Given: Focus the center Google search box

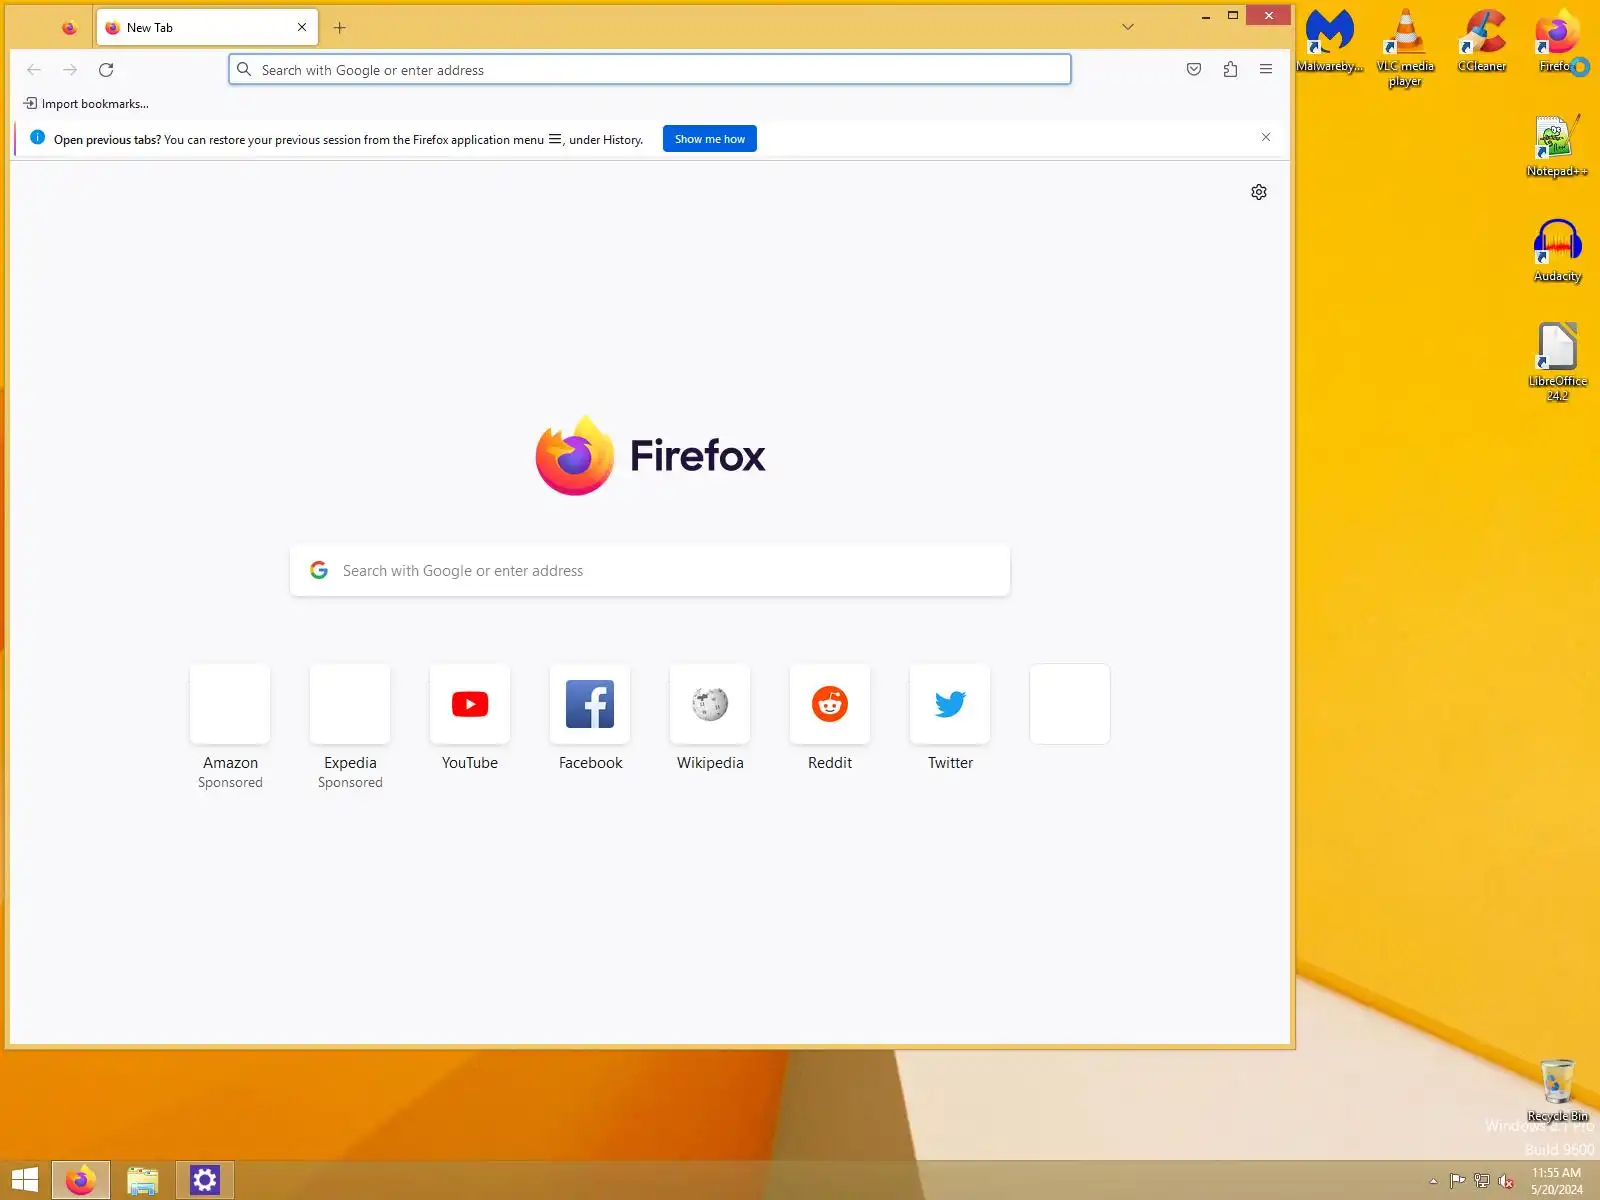Looking at the screenshot, I should (x=650, y=571).
